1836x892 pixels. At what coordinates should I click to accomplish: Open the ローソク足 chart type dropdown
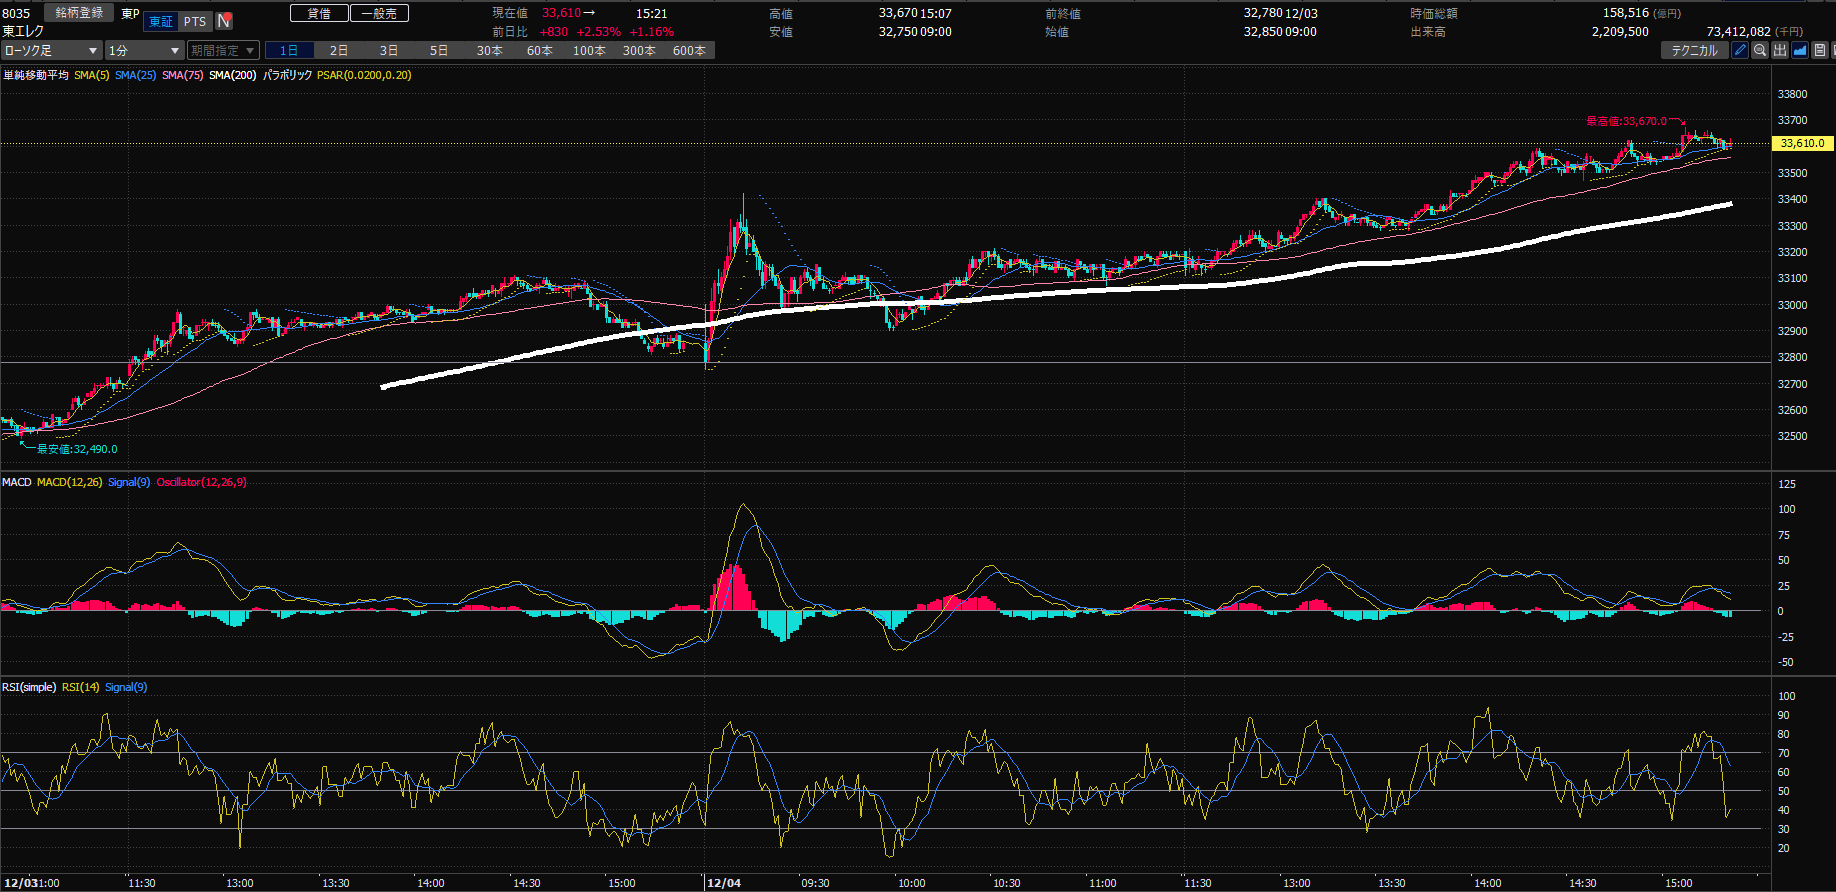click(51, 50)
